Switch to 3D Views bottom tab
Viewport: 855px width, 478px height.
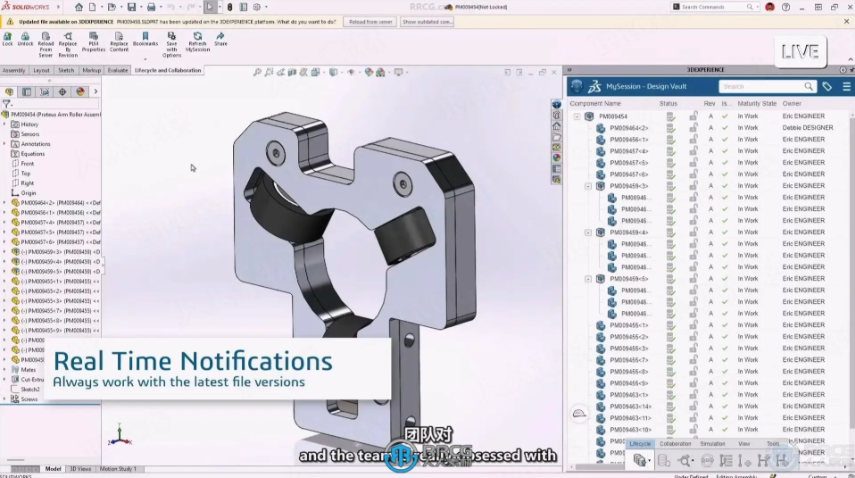80,469
